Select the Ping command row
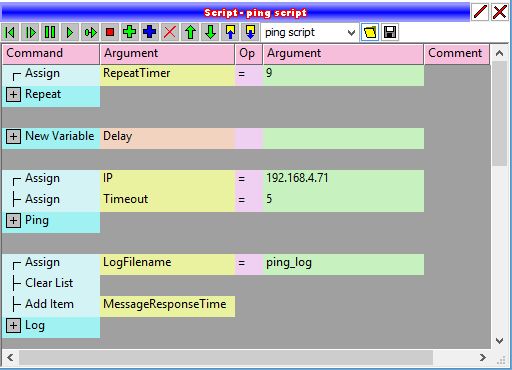The image size is (512, 370). [x=51, y=222]
